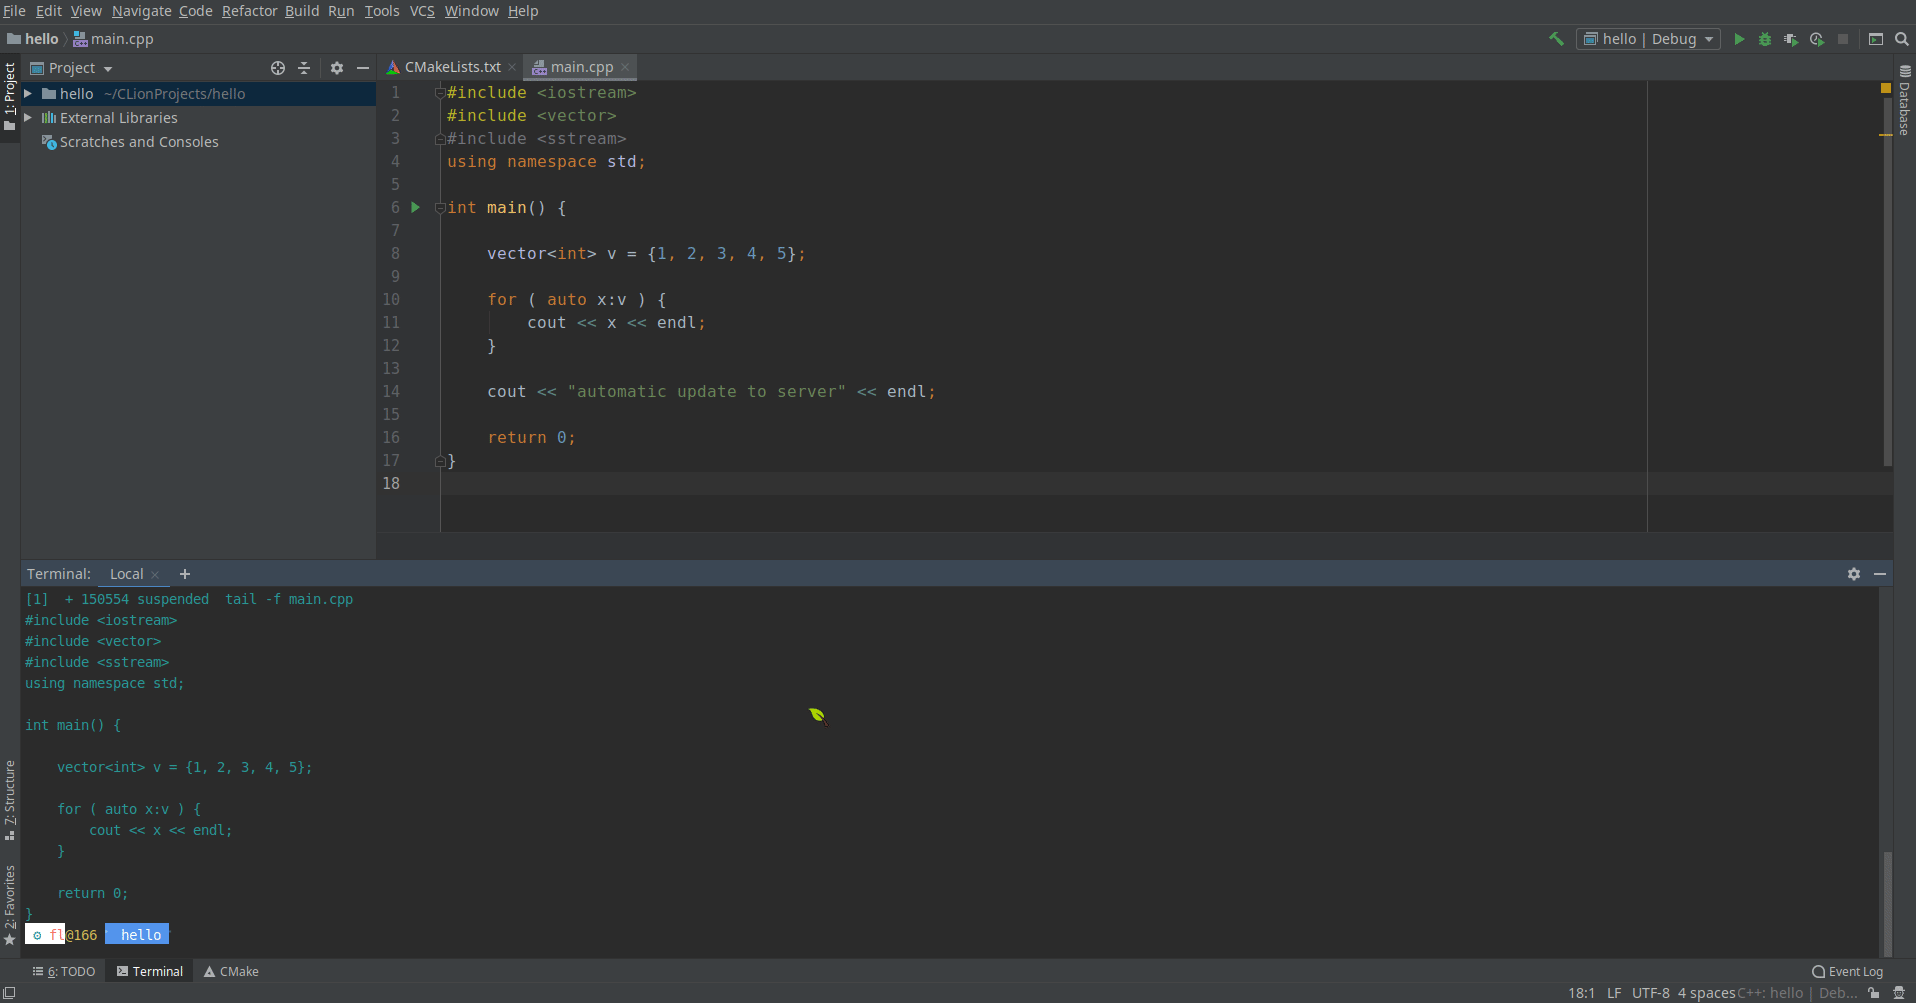The width and height of the screenshot is (1916, 1003).
Task: Open Project panel settings gear
Action: pos(337,68)
